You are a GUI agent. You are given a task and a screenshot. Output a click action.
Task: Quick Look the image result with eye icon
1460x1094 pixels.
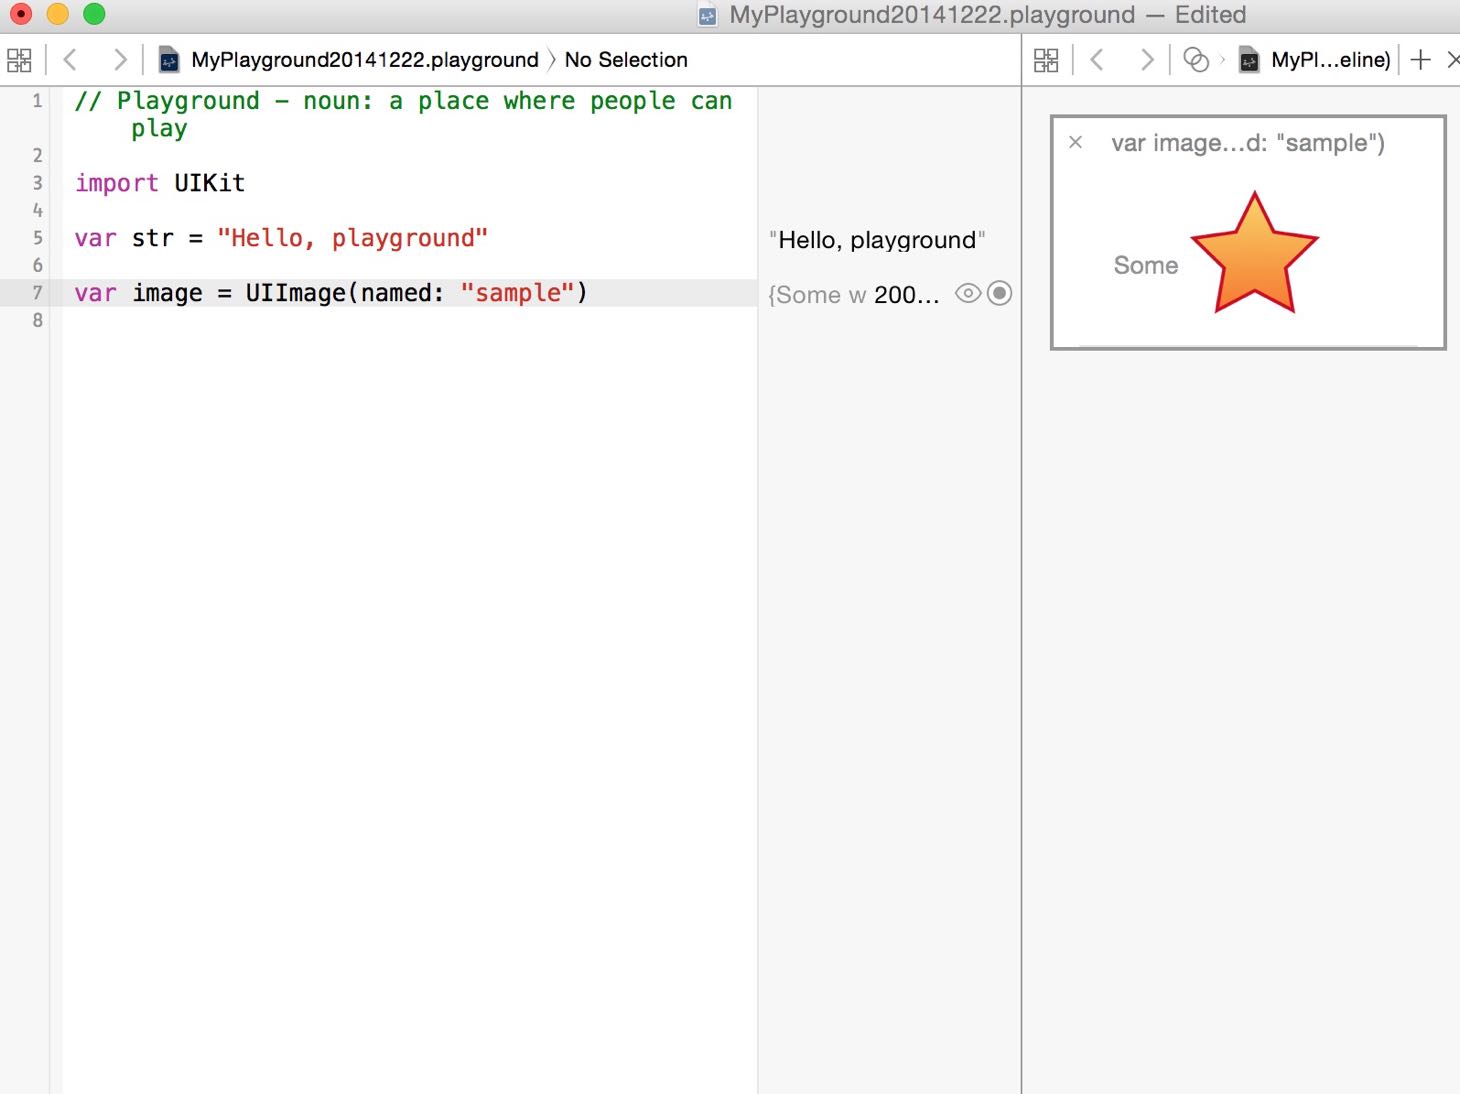pyautogui.click(x=968, y=294)
